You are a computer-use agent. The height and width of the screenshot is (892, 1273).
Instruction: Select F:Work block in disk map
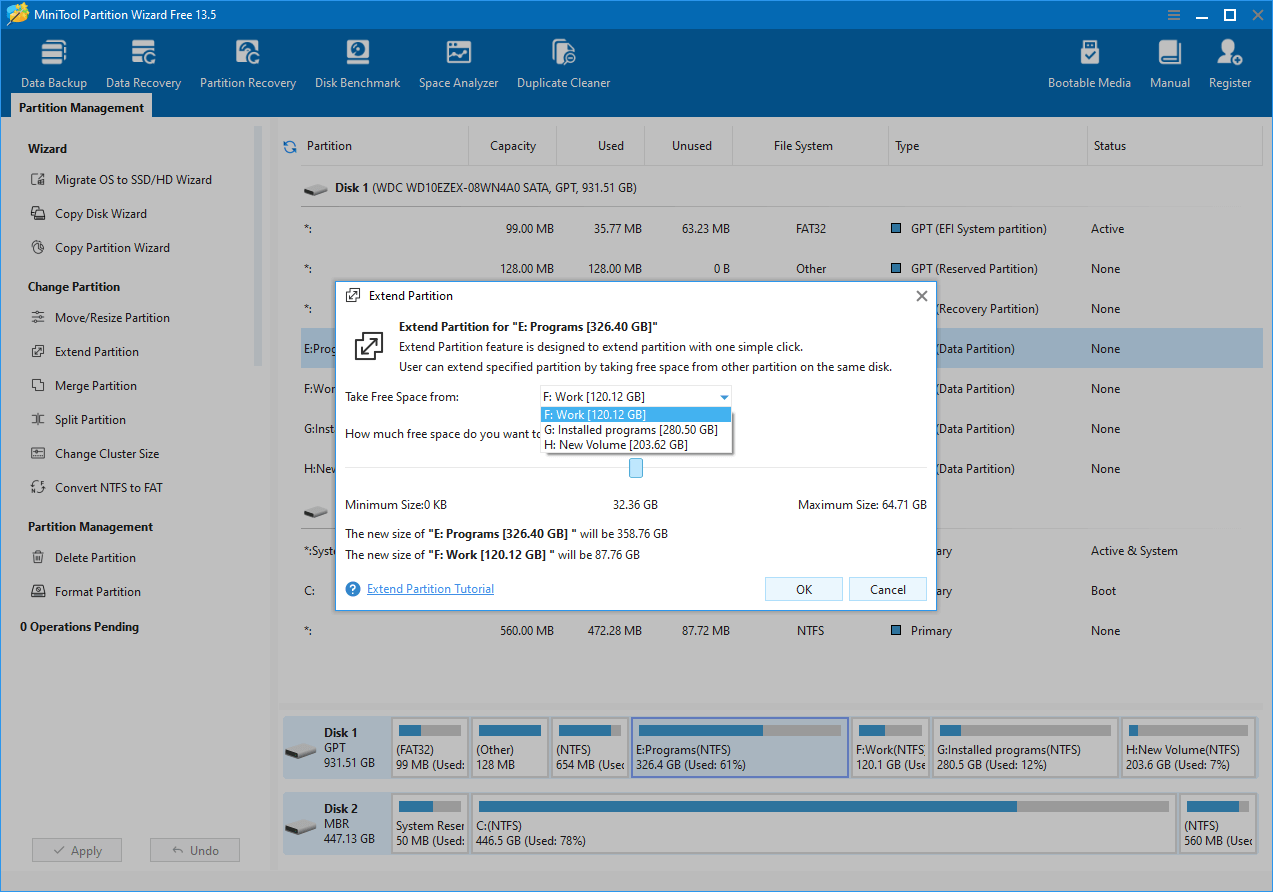point(890,747)
